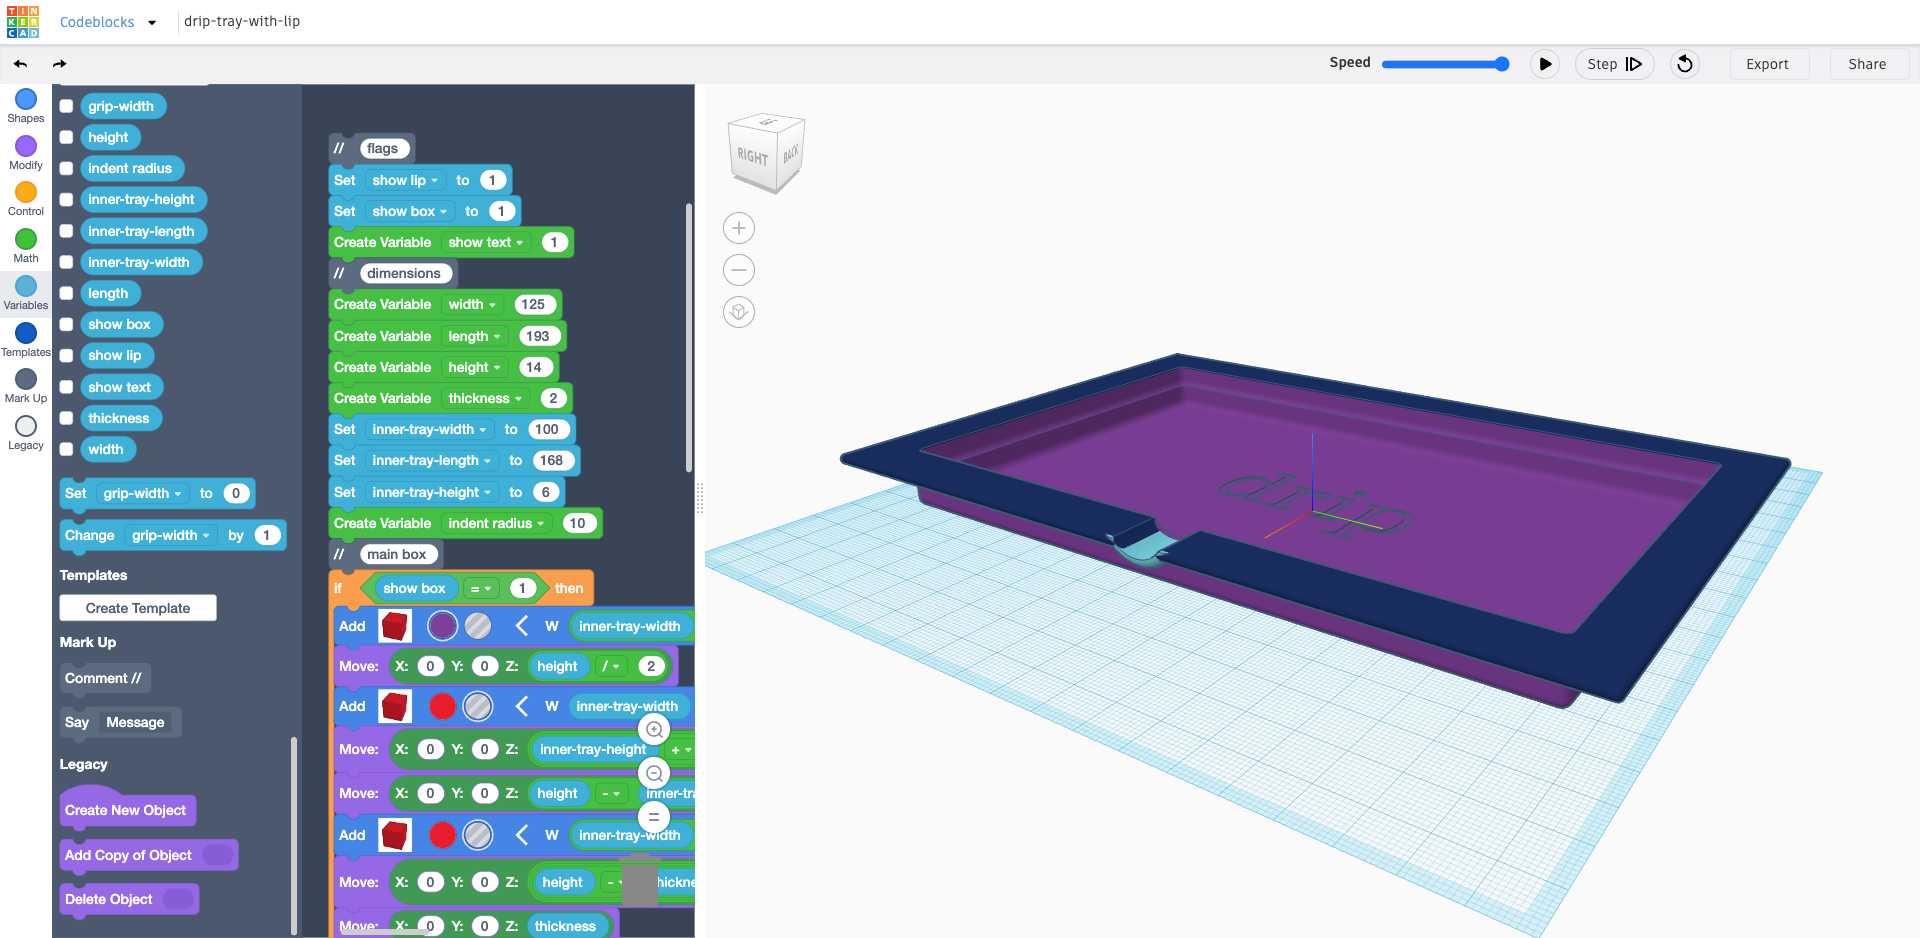This screenshot has width=1920, height=938.
Task: Open the Tinkercad logo home
Action: (22, 22)
